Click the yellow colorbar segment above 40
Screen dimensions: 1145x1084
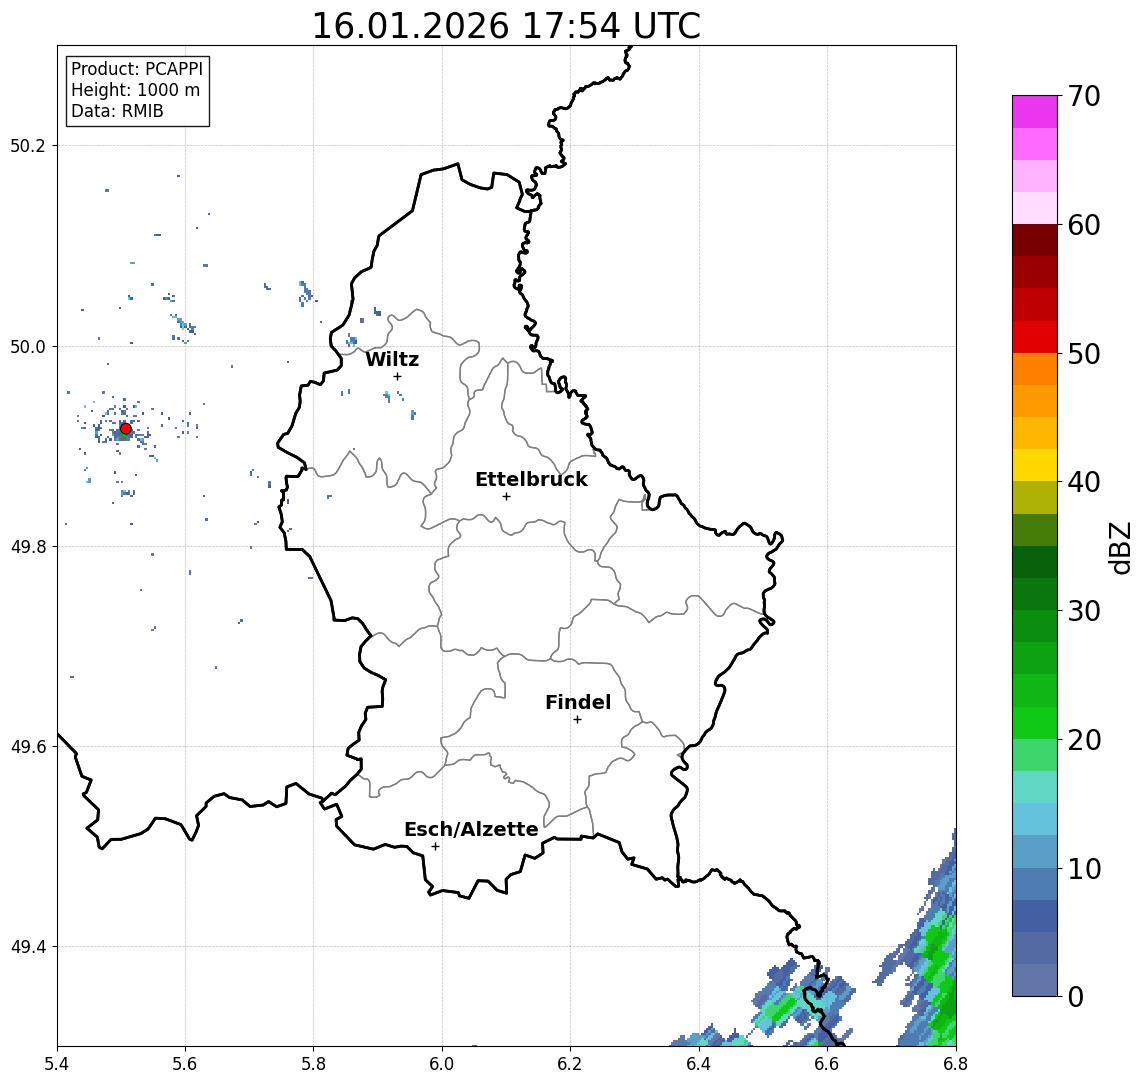coord(1035,465)
